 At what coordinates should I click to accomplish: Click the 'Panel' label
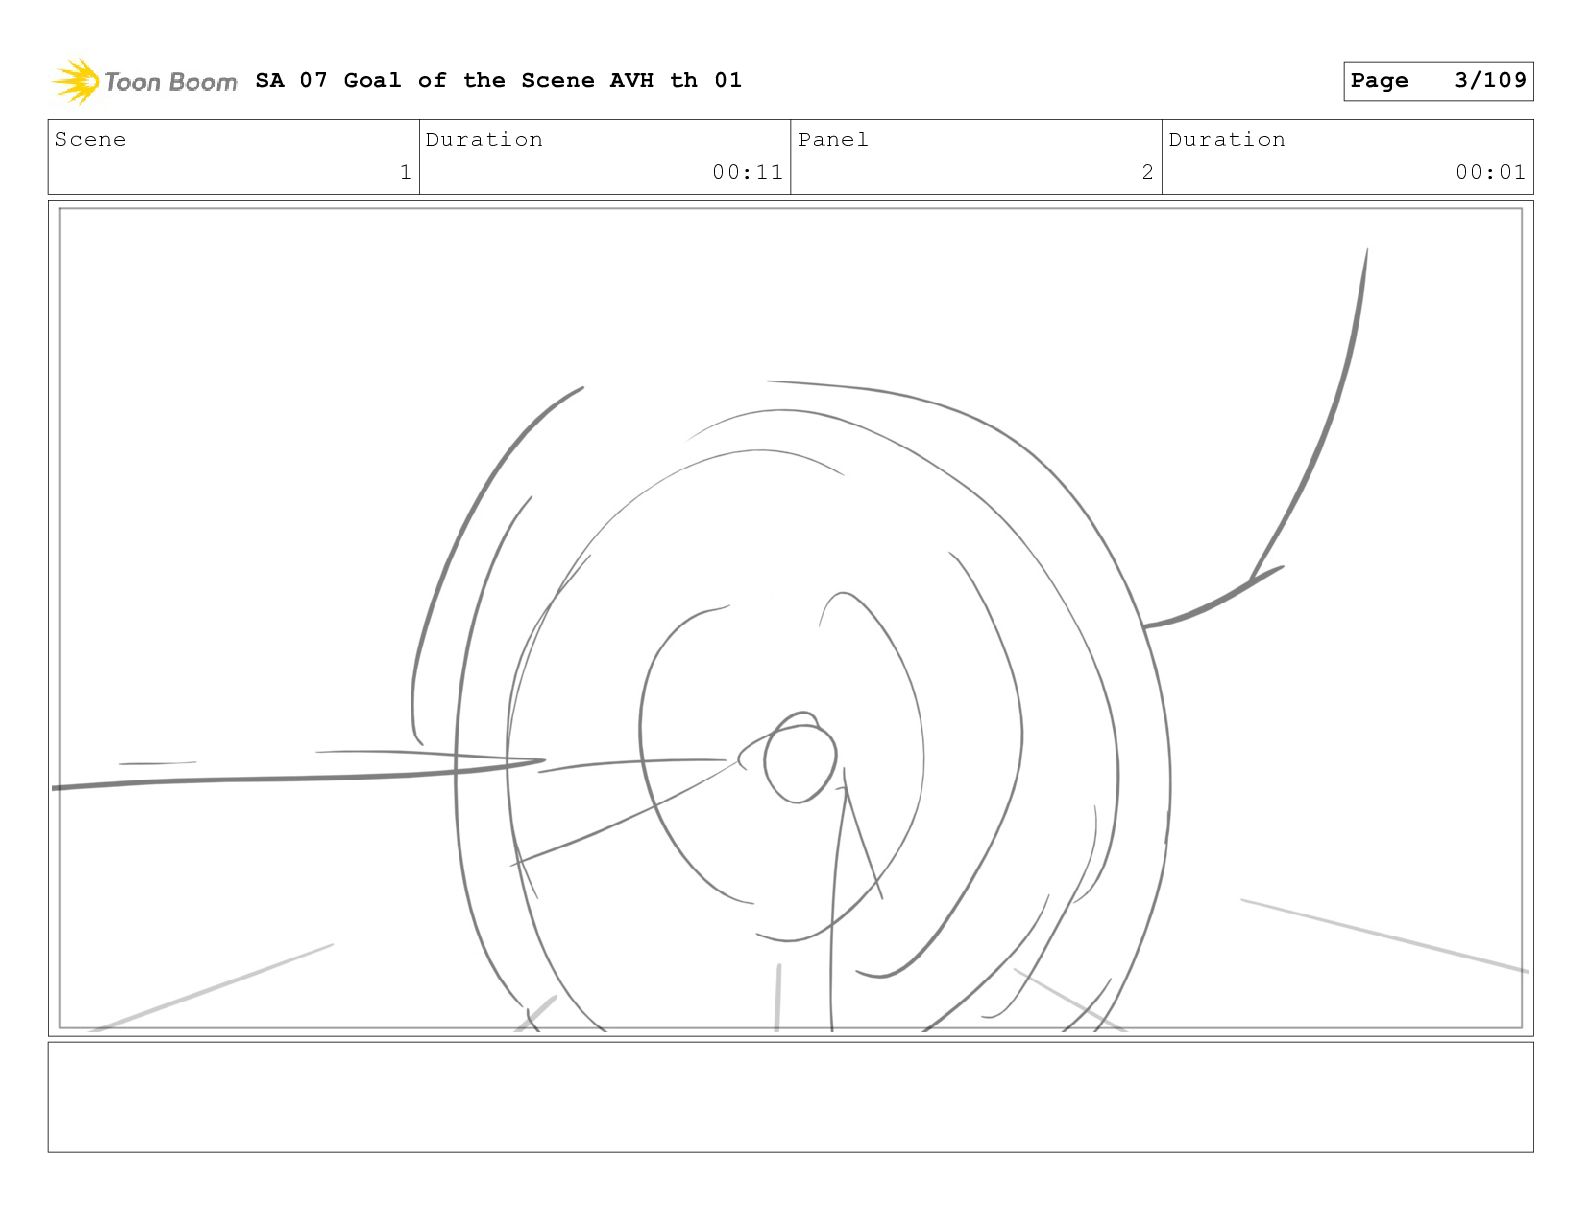tap(833, 140)
